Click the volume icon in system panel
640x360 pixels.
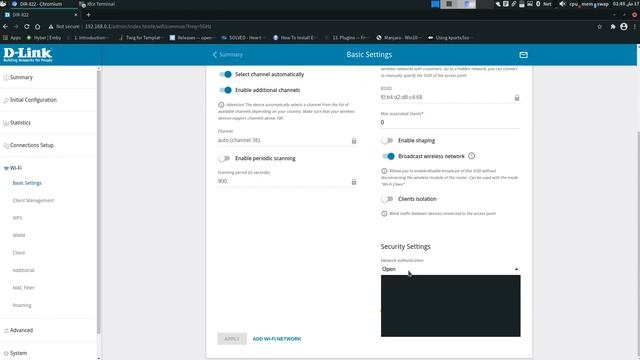pos(562,4)
